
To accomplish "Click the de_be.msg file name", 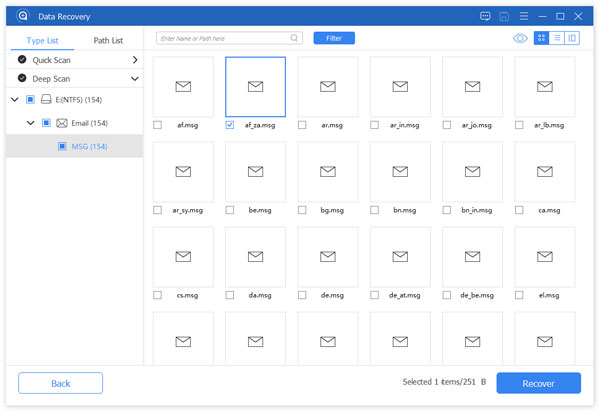I will point(477,295).
